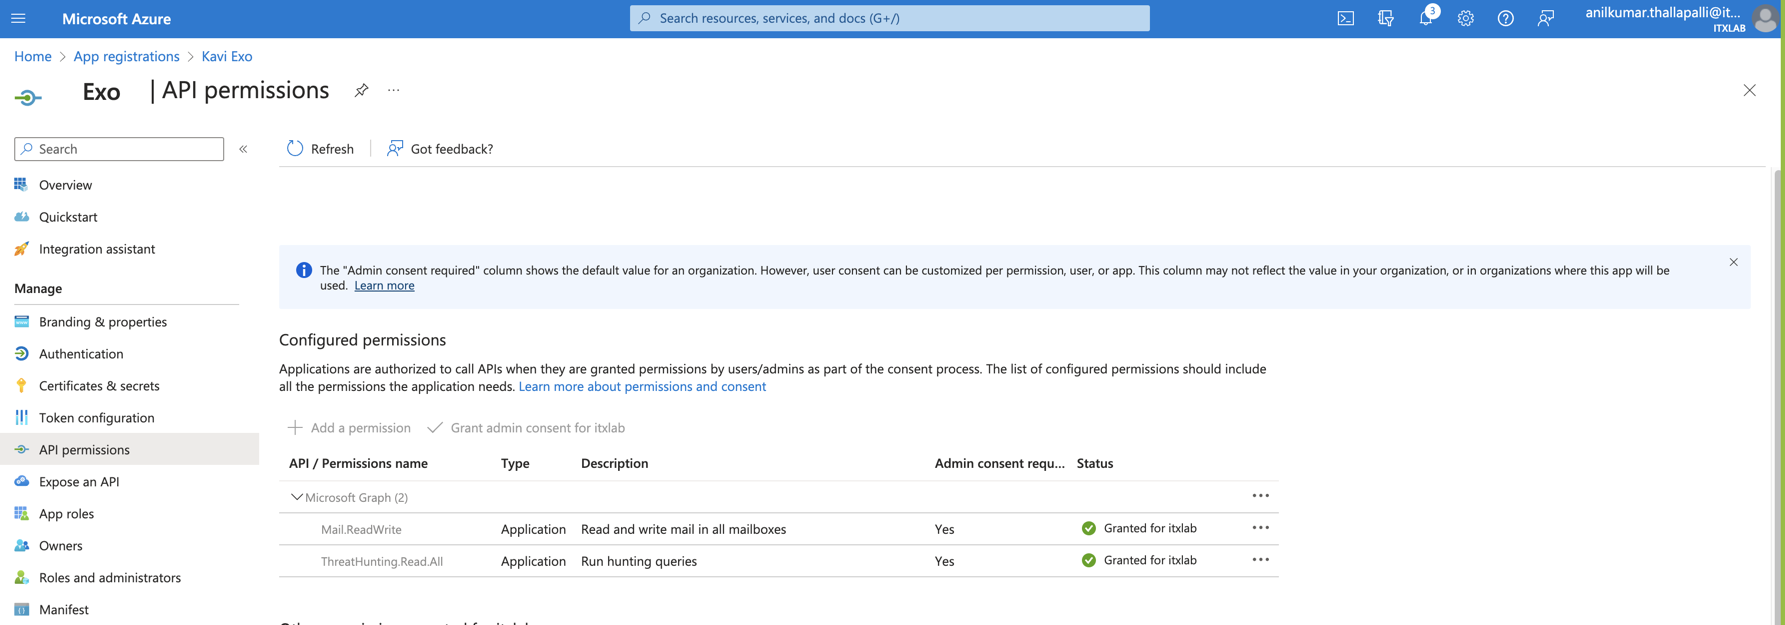Click 'Granted for itxlab' in ThreatHunting.Read.All row
Image resolution: width=1785 pixels, height=625 pixels.
[1150, 560]
